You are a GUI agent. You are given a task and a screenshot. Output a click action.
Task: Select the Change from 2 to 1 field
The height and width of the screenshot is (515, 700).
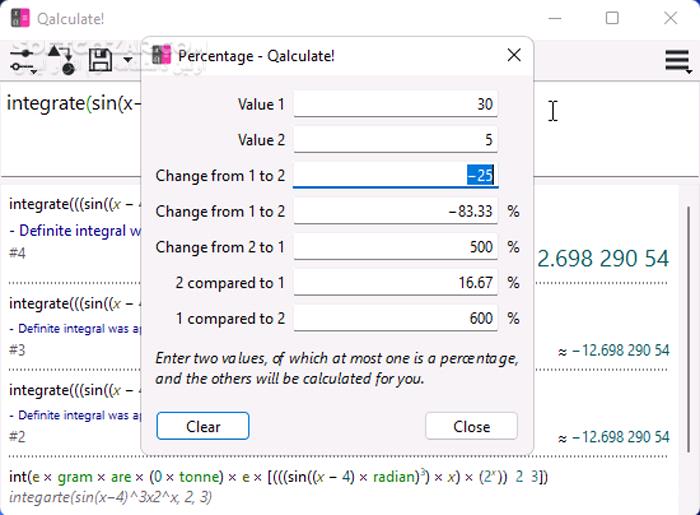(x=395, y=247)
